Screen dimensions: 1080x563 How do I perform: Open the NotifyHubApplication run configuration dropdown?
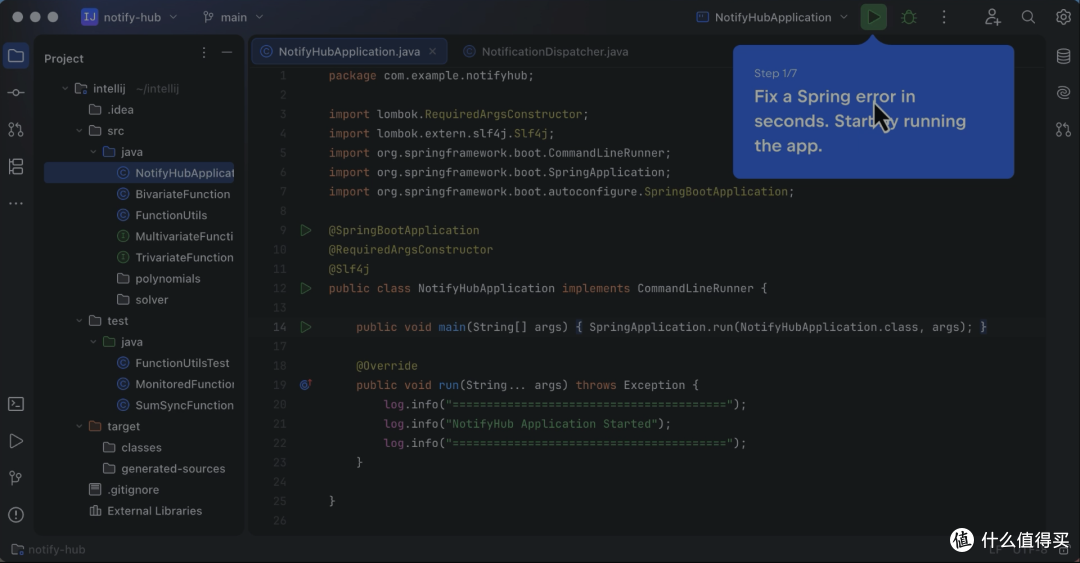tap(771, 17)
